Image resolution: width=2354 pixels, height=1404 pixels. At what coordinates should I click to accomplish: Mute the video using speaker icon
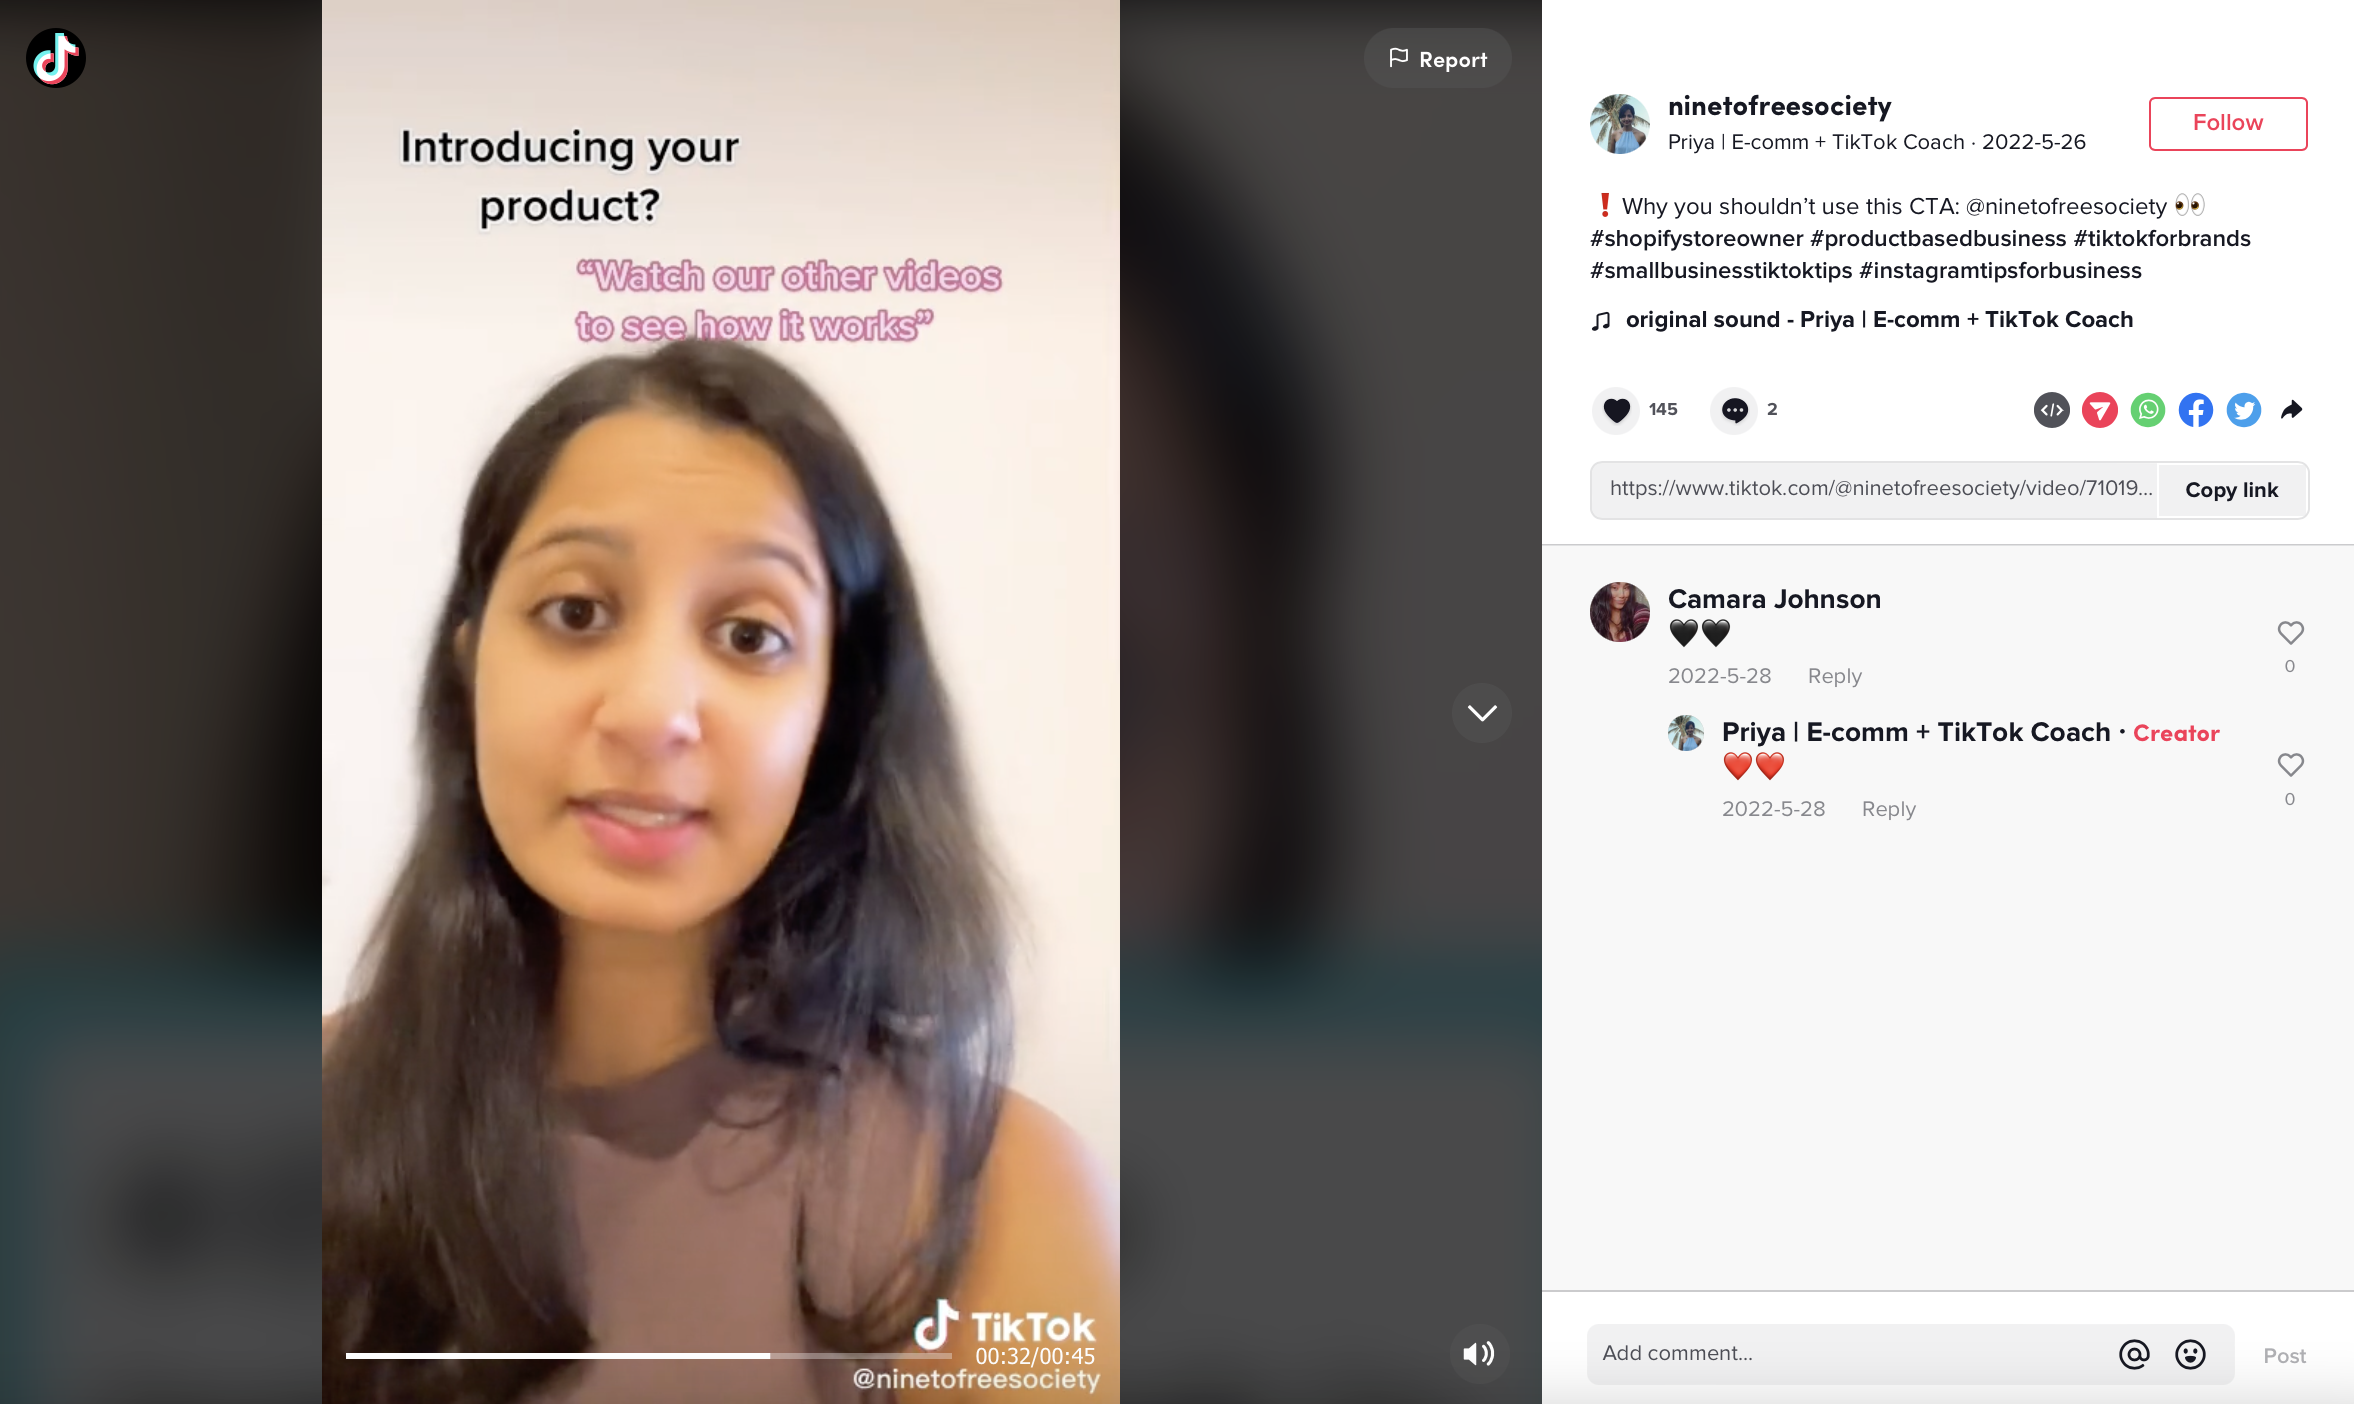[x=1477, y=1354]
